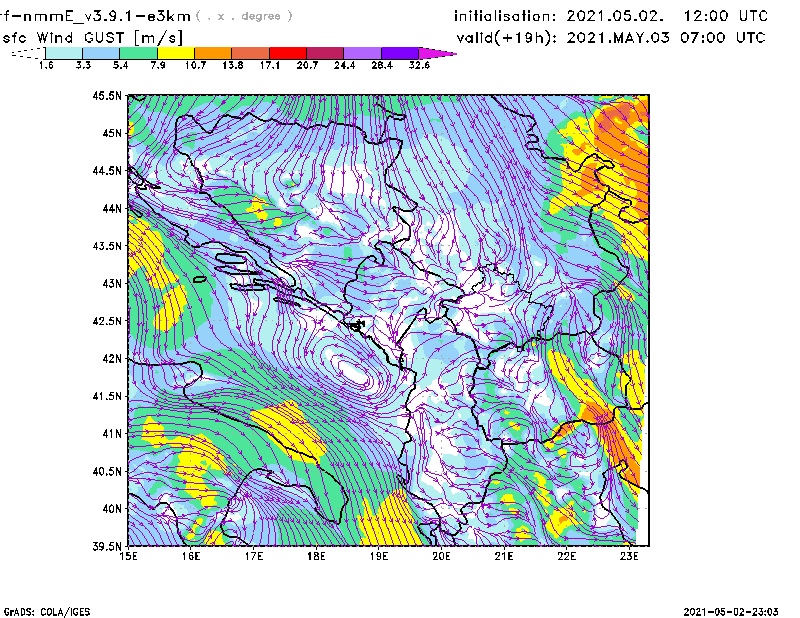Click the legend value '1.6'
The width and height of the screenshot is (800, 618).
click(x=46, y=65)
